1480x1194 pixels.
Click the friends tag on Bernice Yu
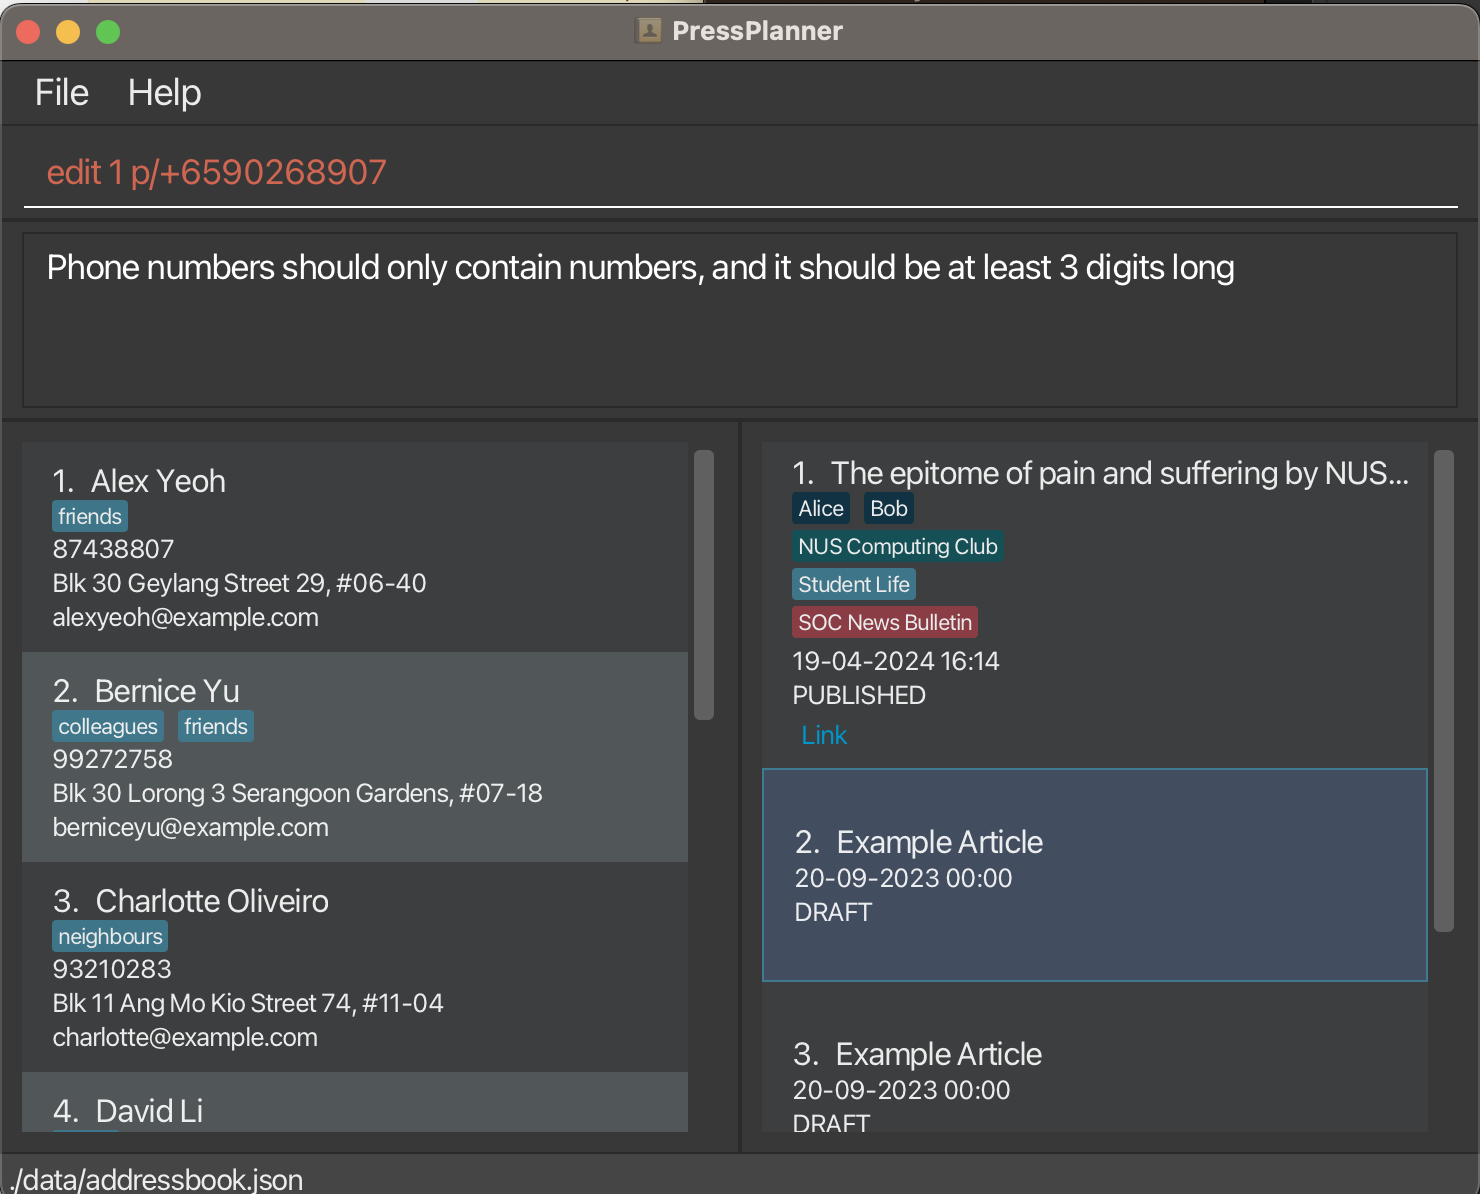coord(216,727)
